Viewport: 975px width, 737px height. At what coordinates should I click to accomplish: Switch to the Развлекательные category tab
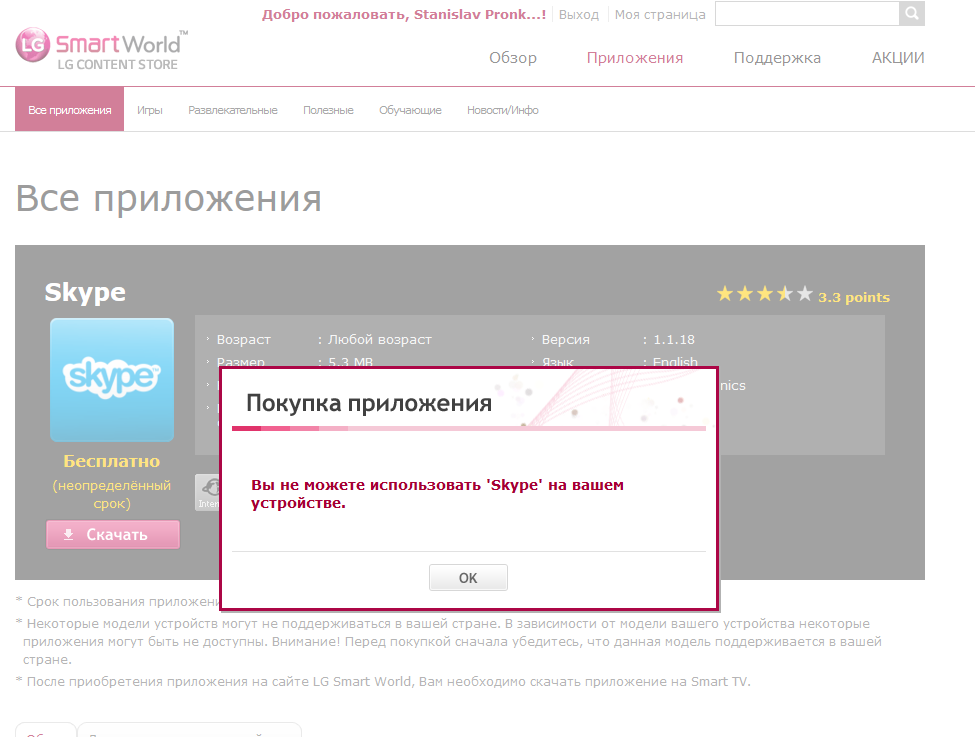click(233, 110)
